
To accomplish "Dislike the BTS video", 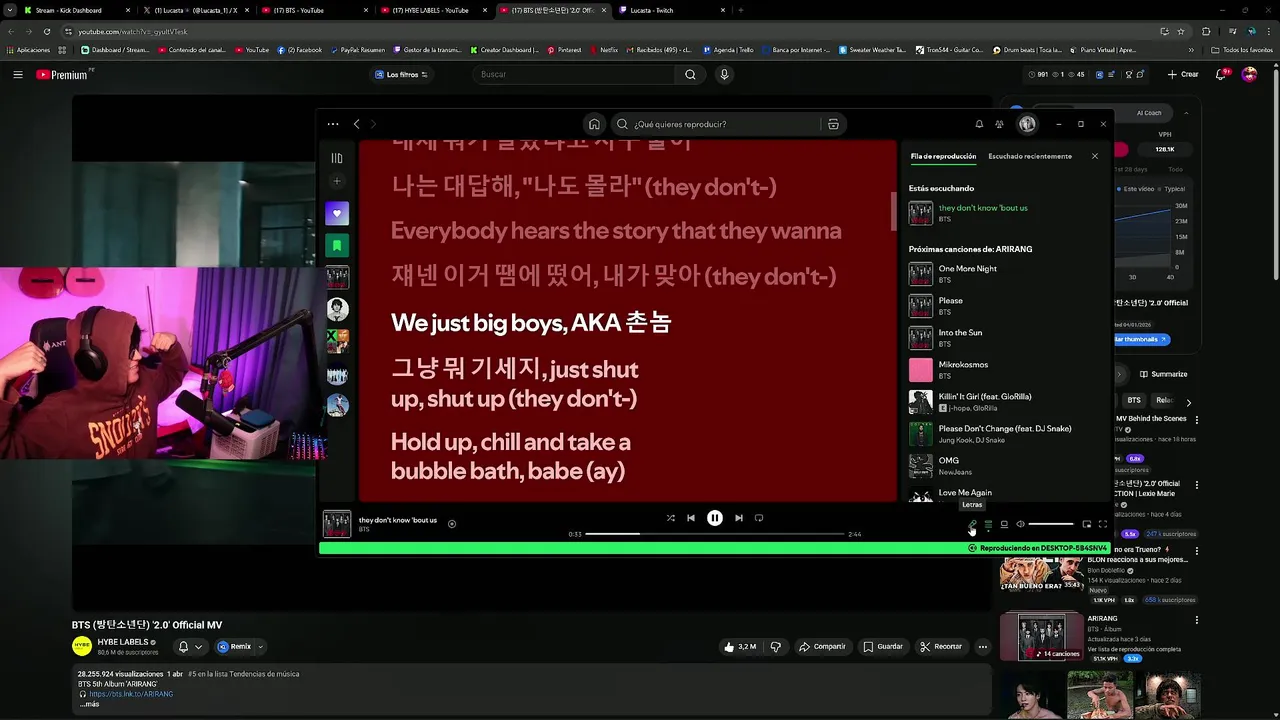I will [x=776, y=646].
